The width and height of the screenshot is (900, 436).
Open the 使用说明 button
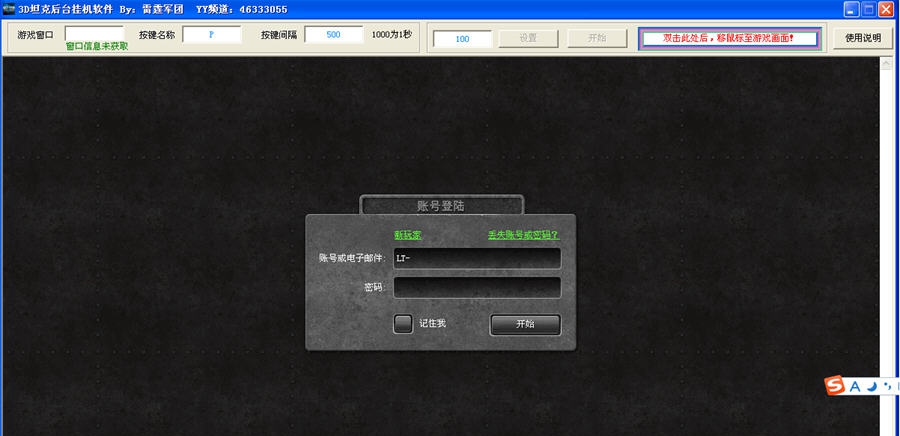click(x=863, y=38)
